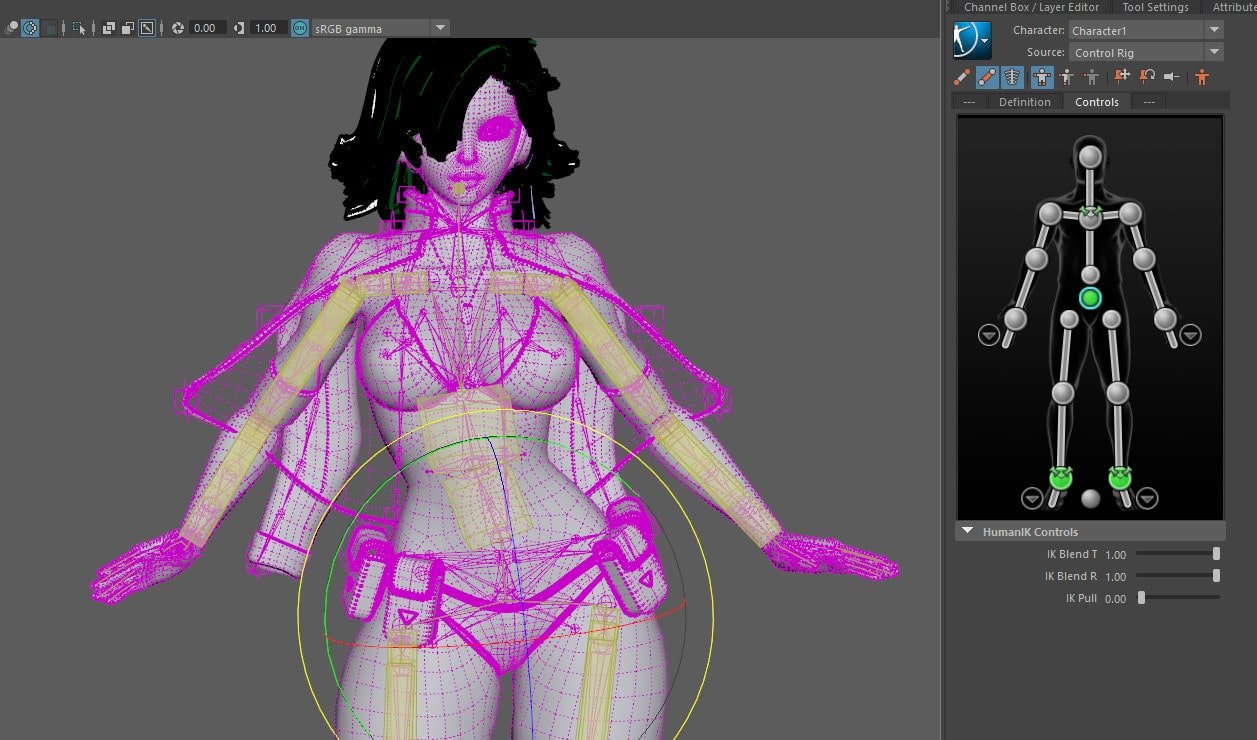The height and width of the screenshot is (740, 1257).
Task: Expand the screen-right hand detail arrow
Action: click(x=1190, y=336)
